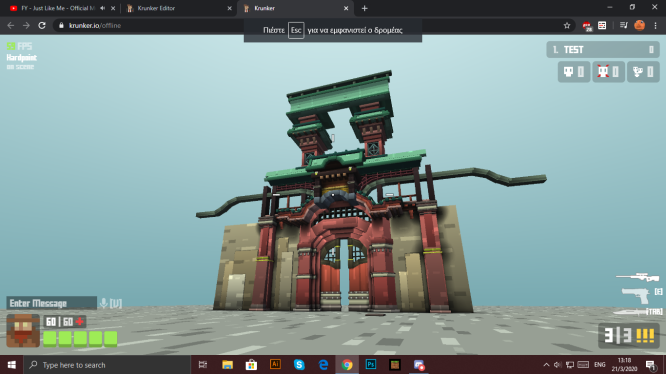
Task: Click the FPS counter display
Action: pyautogui.click(x=19, y=46)
